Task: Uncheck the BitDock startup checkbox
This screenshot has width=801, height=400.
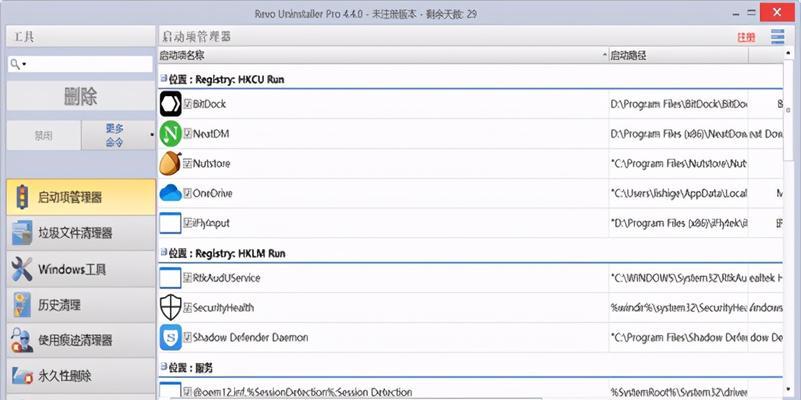Action: point(187,104)
